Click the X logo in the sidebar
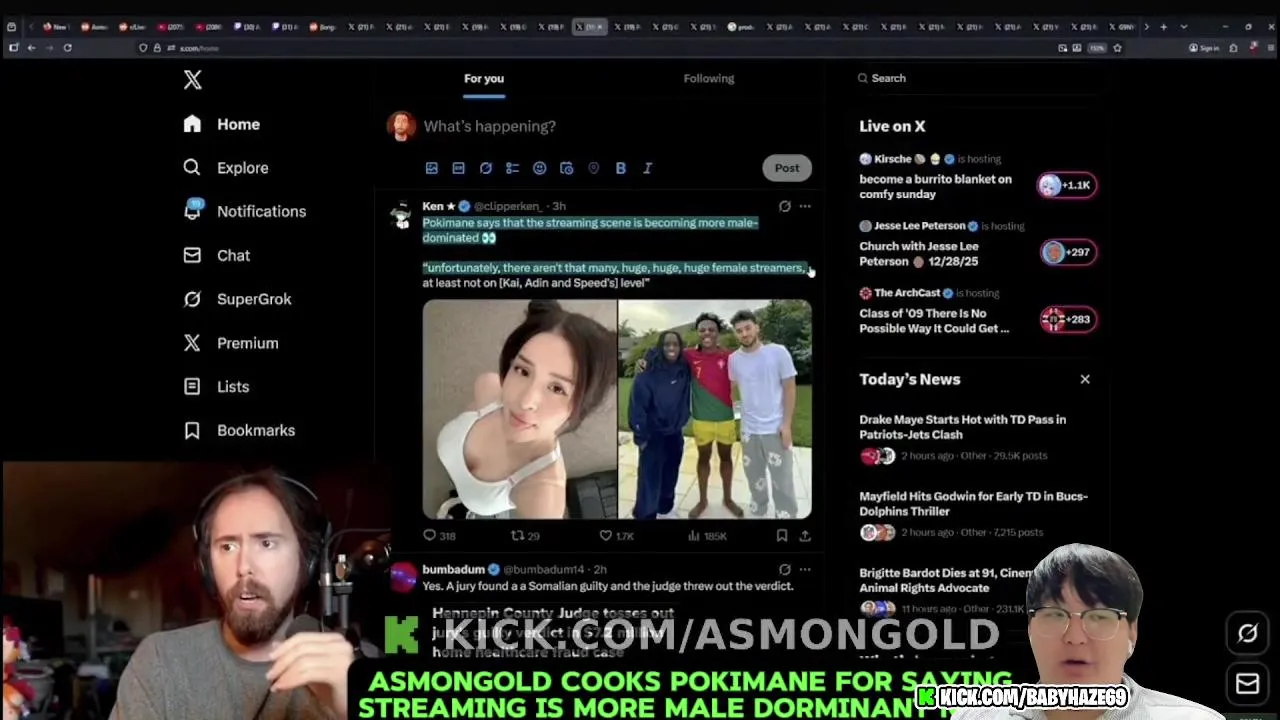This screenshot has height=720, width=1280. coord(193,80)
